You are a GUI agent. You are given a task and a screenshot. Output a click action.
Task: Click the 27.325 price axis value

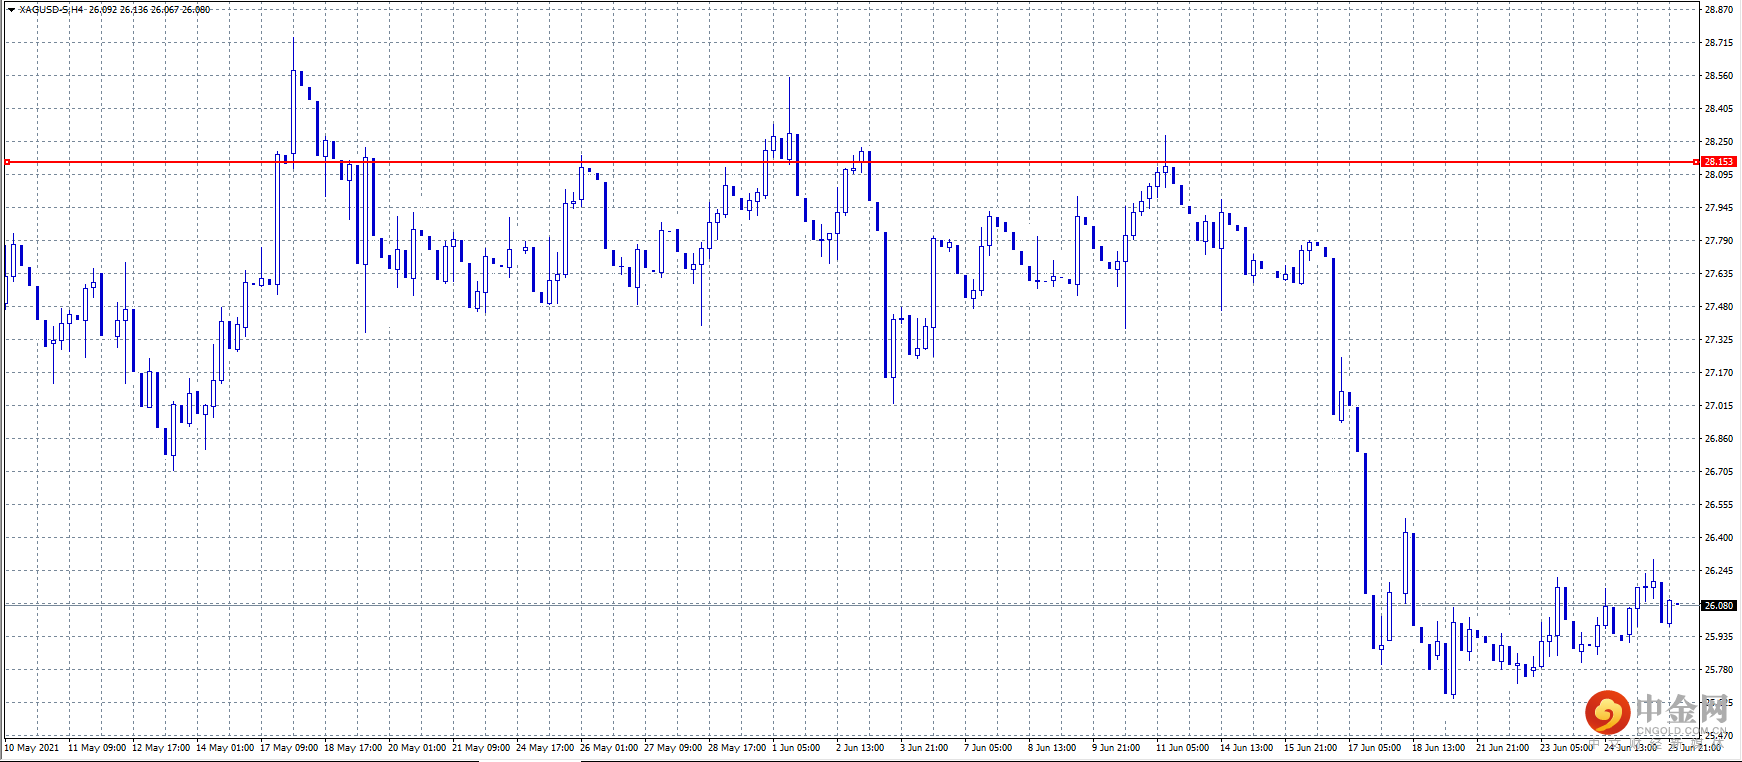(1719, 339)
